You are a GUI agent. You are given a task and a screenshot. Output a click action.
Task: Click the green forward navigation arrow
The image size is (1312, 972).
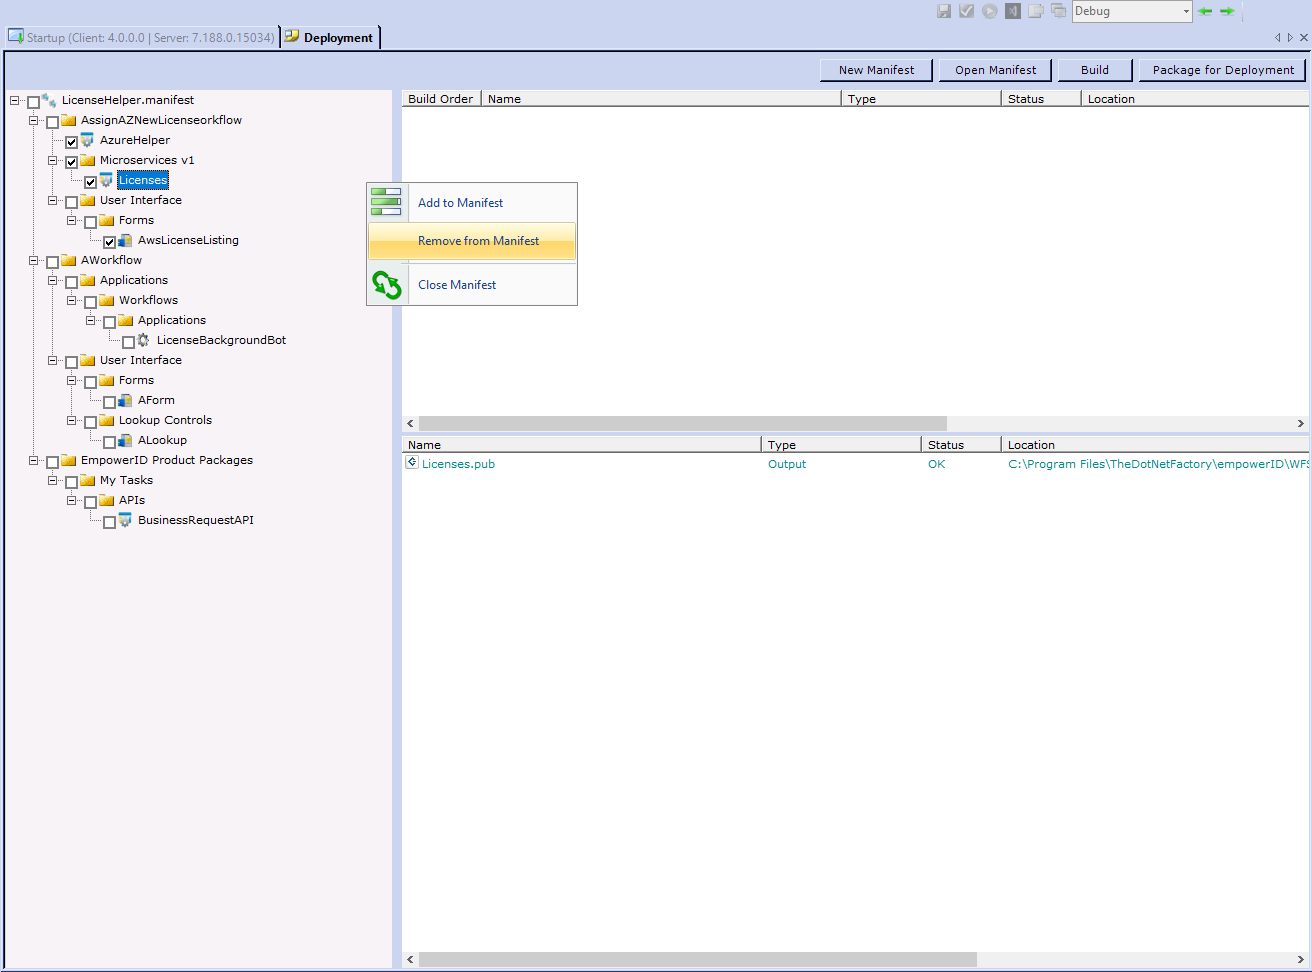tap(1227, 11)
